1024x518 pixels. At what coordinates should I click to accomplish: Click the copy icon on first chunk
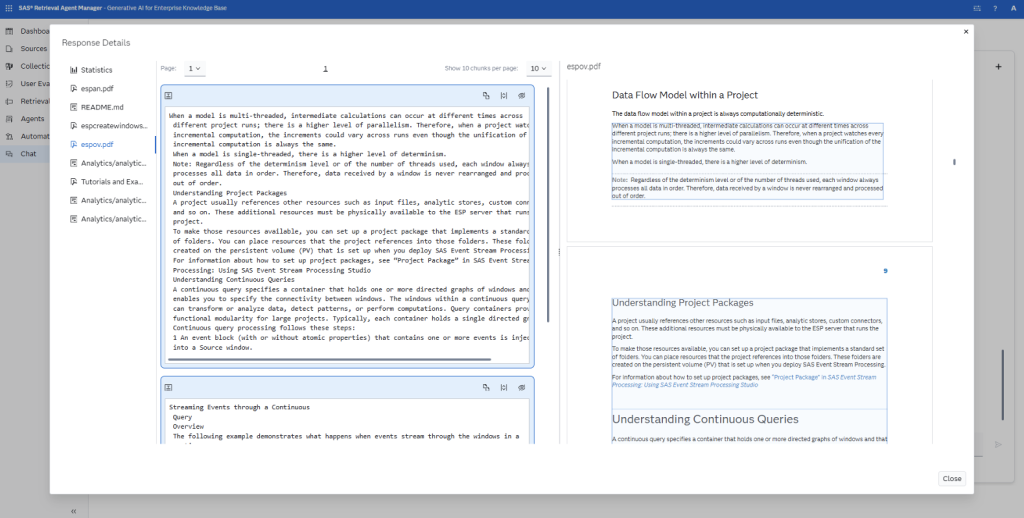[x=486, y=95]
